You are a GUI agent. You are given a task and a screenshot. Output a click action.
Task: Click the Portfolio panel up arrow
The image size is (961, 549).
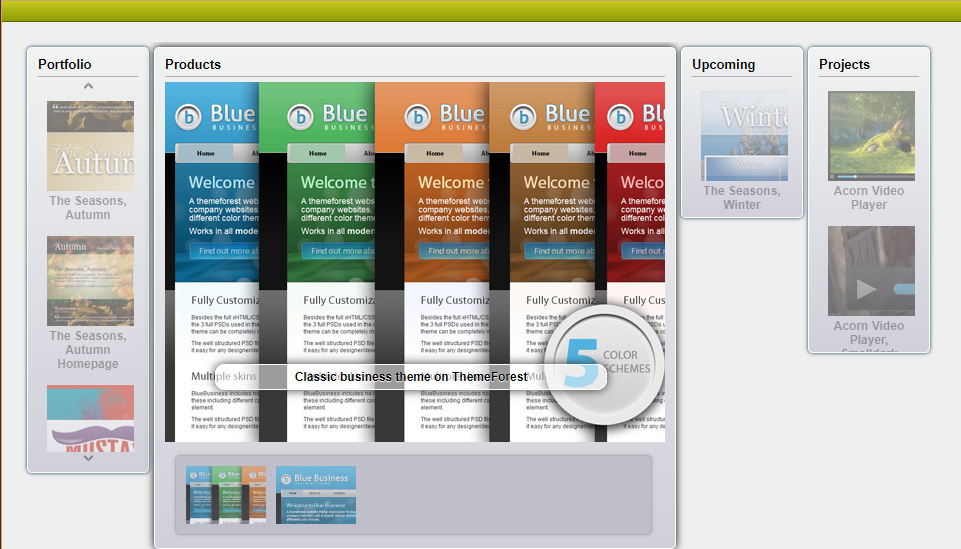(88, 86)
